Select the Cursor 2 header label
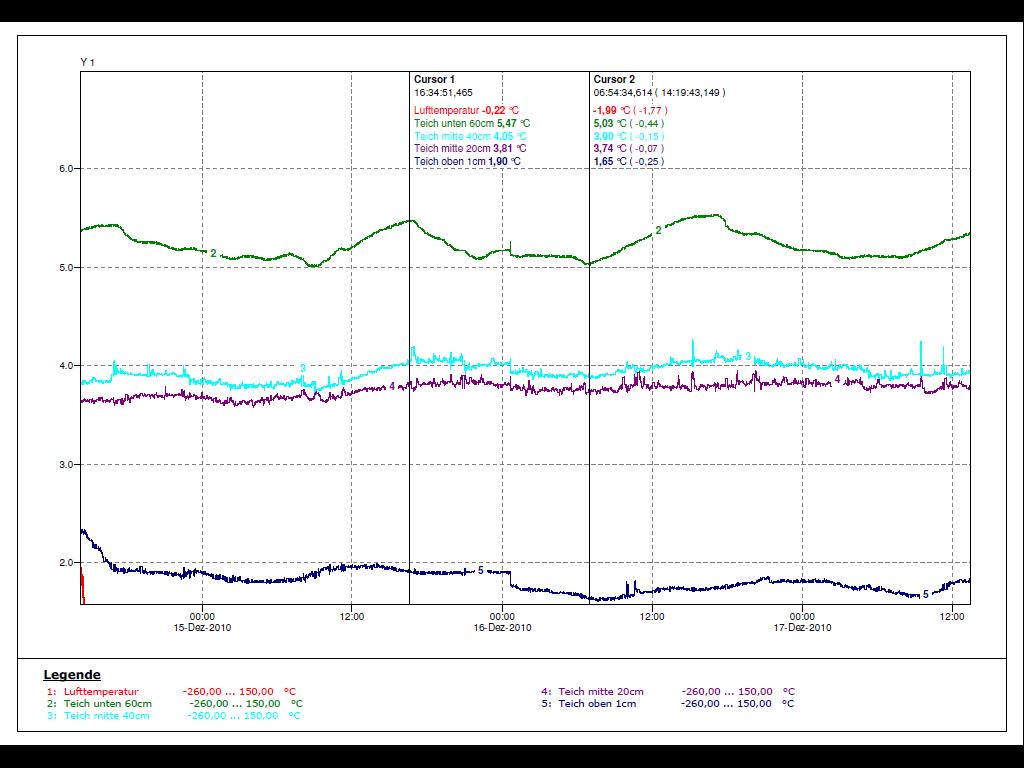Screen dimensions: 1024x768 tap(614, 79)
